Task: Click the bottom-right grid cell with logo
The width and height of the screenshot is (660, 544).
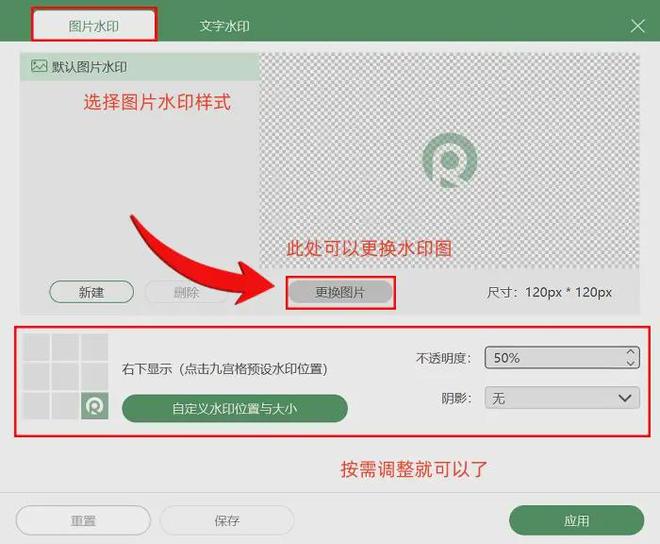Action: [x=95, y=407]
